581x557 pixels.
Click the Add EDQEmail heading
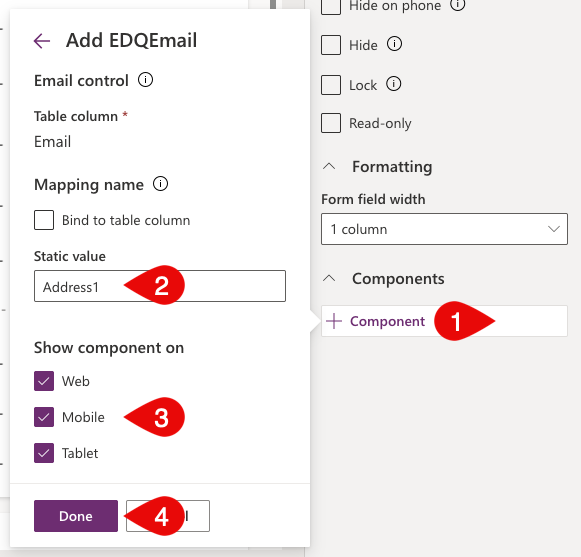click(x=132, y=40)
